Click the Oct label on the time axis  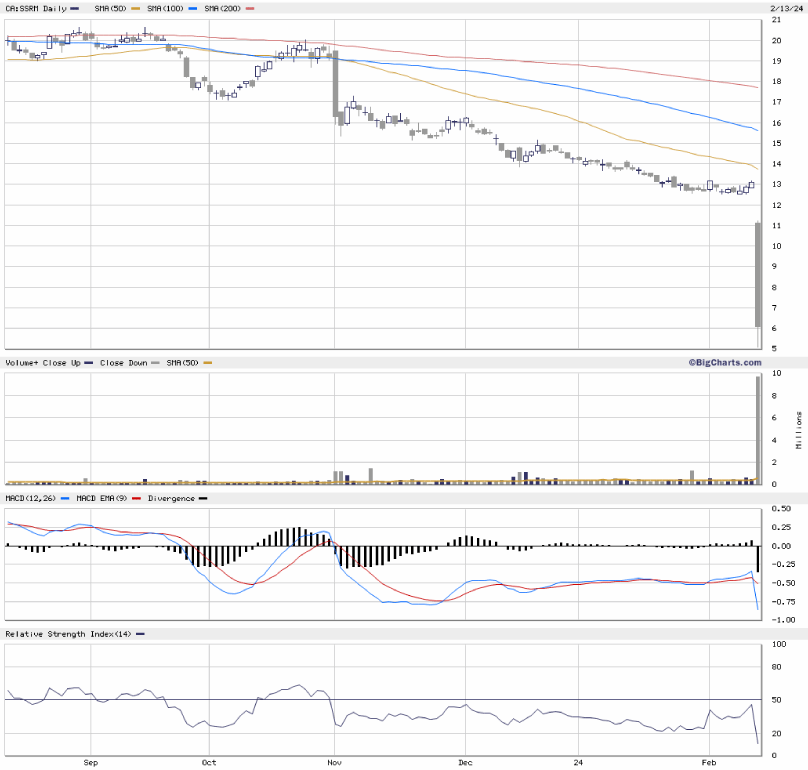click(208, 760)
